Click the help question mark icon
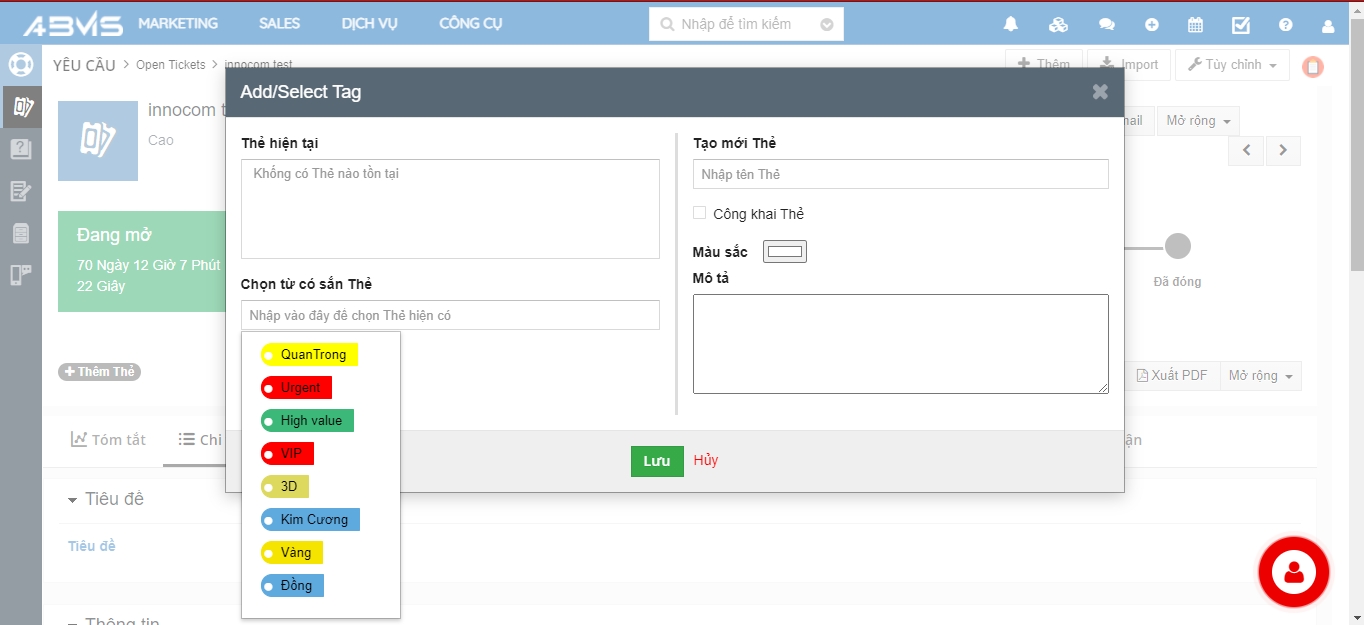The image size is (1364, 625). [x=1286, y=25]
